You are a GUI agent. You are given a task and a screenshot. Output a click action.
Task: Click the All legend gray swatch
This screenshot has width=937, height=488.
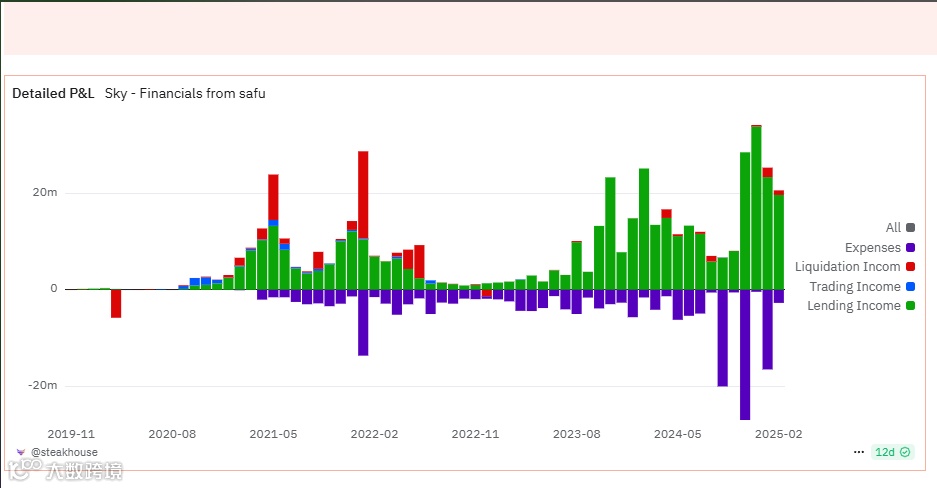(910, 228)
